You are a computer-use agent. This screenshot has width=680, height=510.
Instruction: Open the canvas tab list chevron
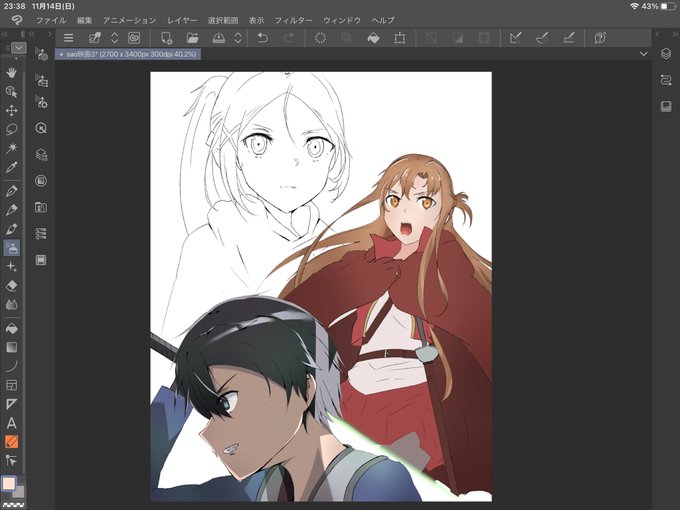(644, 54)
